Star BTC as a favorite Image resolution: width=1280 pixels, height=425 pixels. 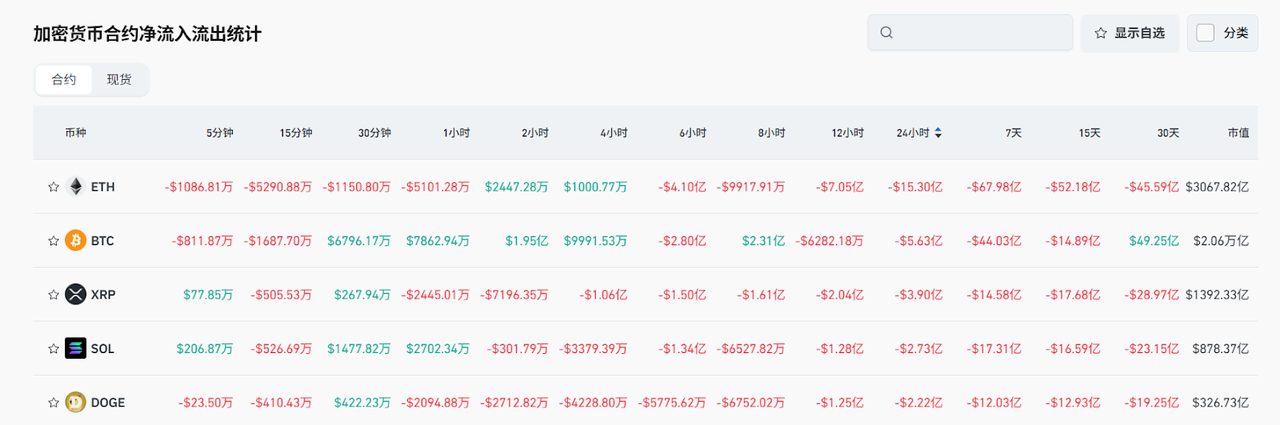click(53, 241)
